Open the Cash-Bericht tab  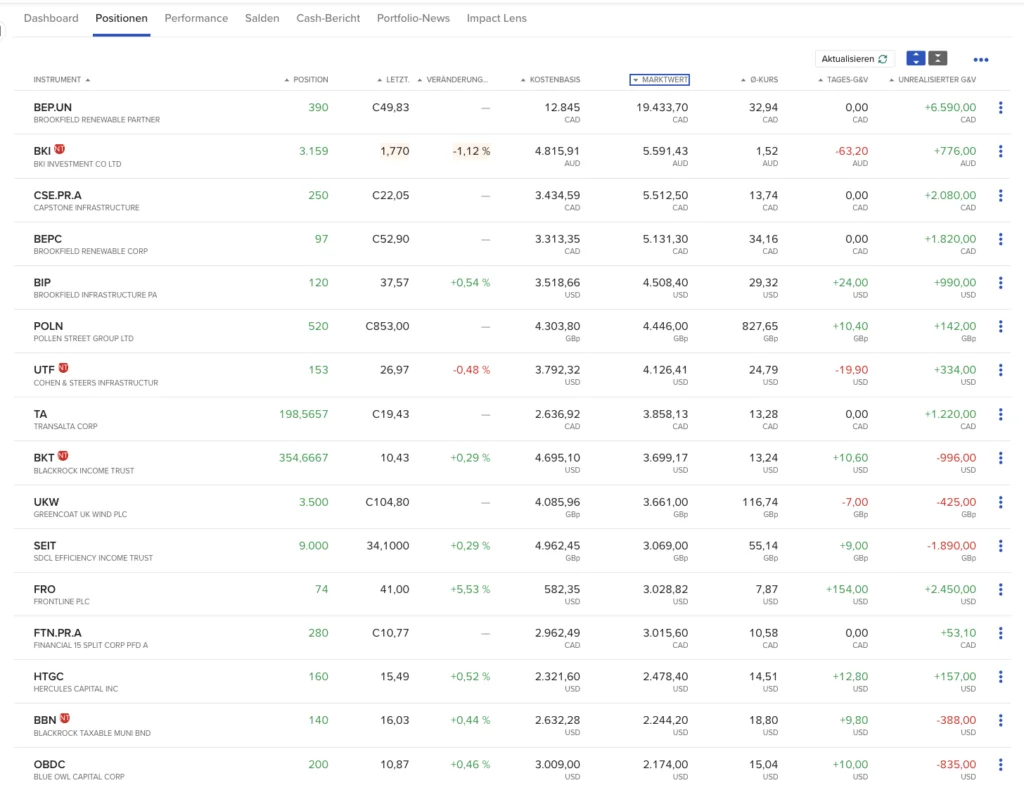pyautogui.click(x=328, y=18)
